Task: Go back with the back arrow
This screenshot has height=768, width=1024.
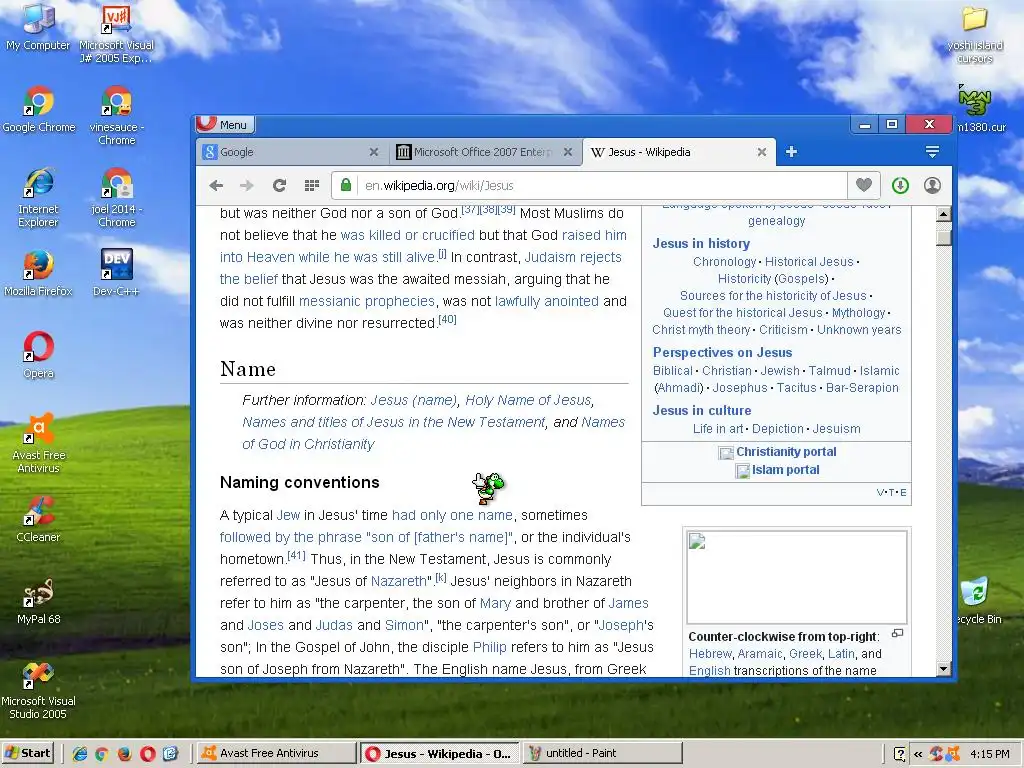Action: coord(216,185)
